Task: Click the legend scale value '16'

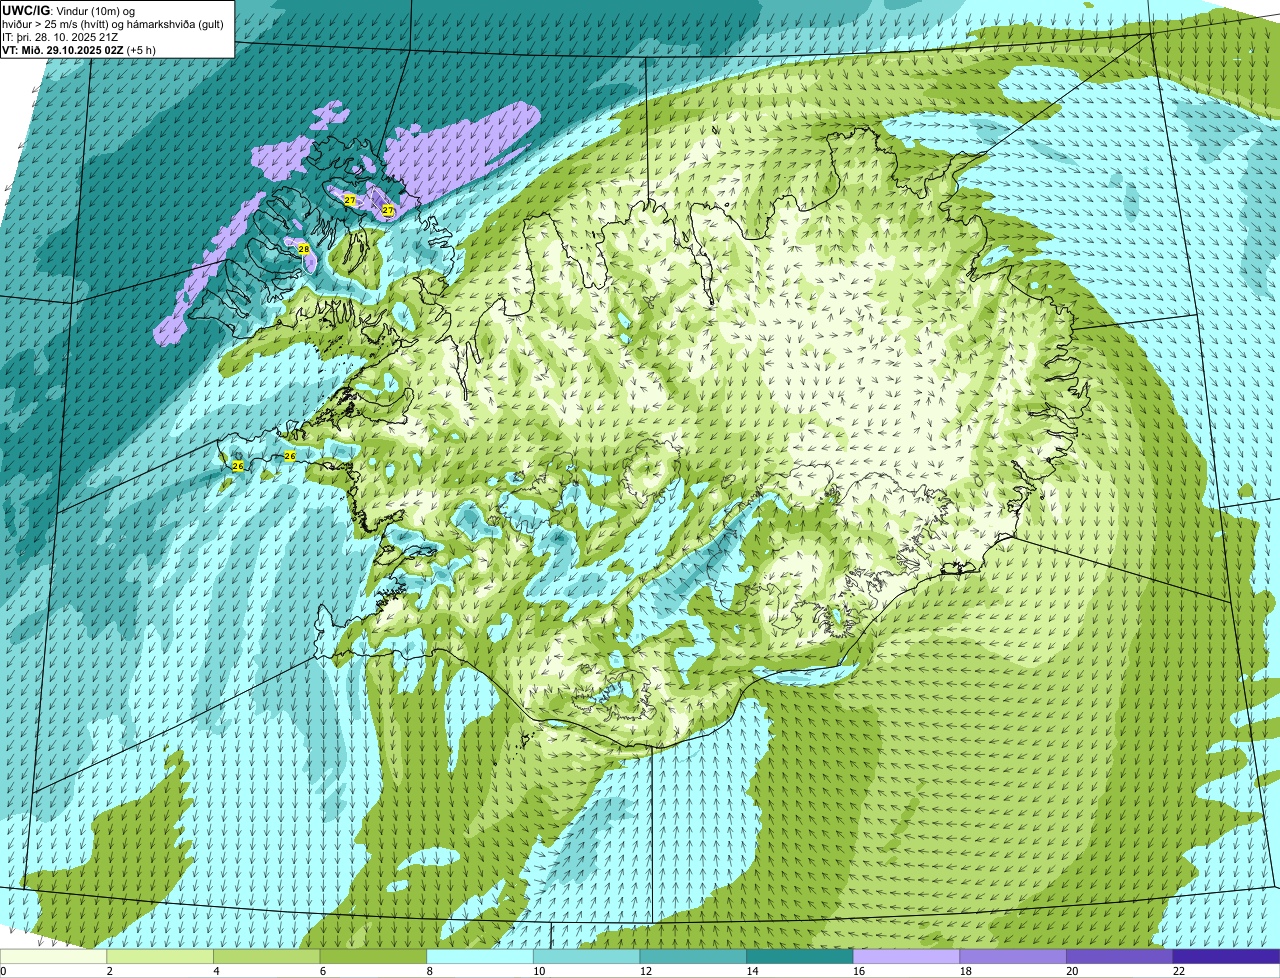Action: 859,971
